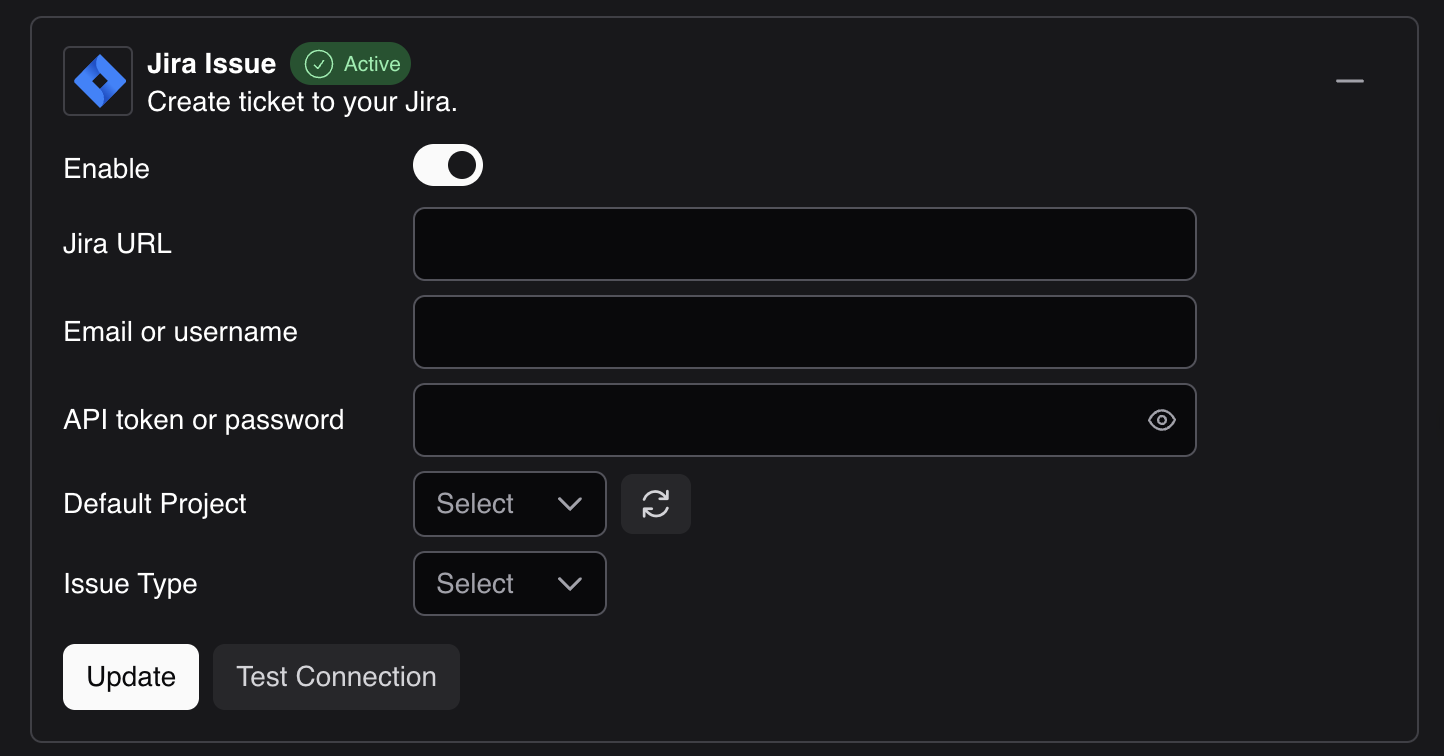Click the Enable label
1444x756 pixels.
click(x=107, y=168)
